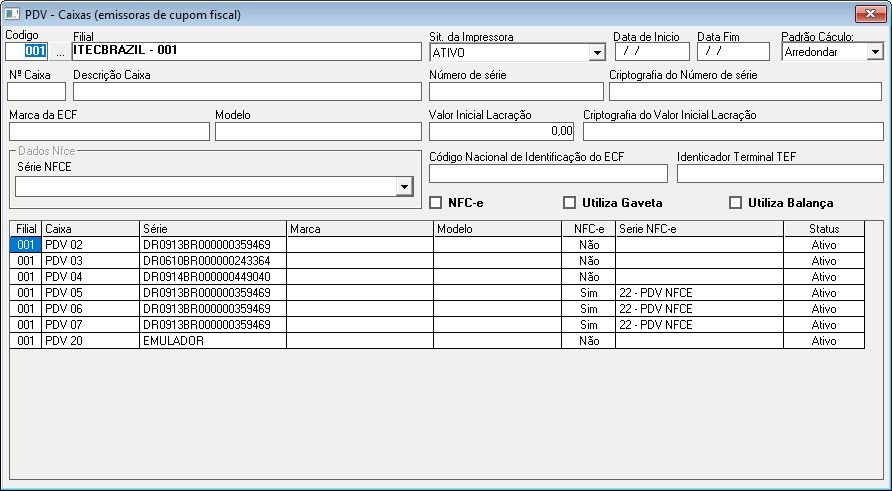Click the Valor Inicial Lacração field
The image size is (892, 491).
[x=501, y=131]
